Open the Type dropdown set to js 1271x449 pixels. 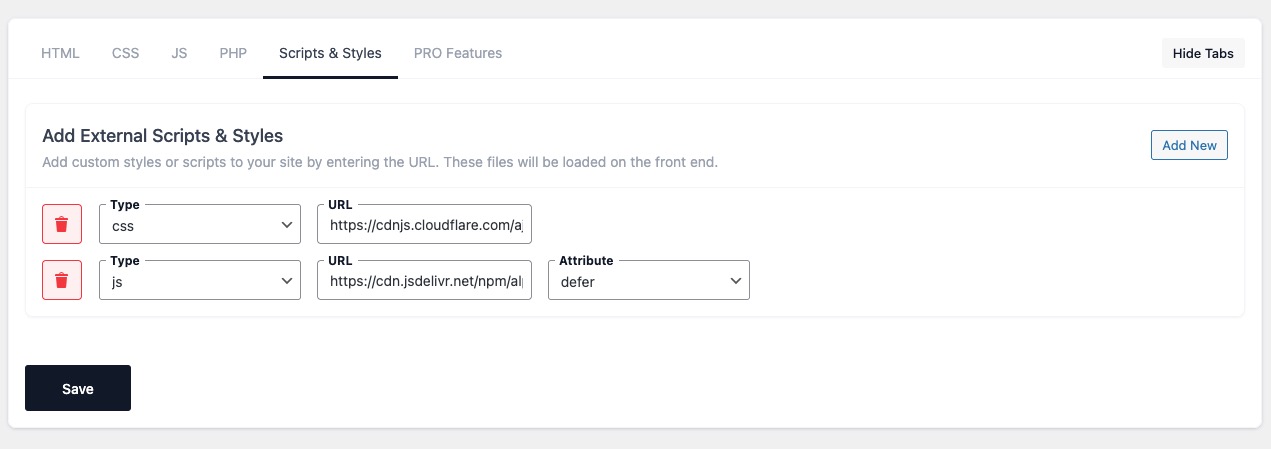click(x=200, y=282)
